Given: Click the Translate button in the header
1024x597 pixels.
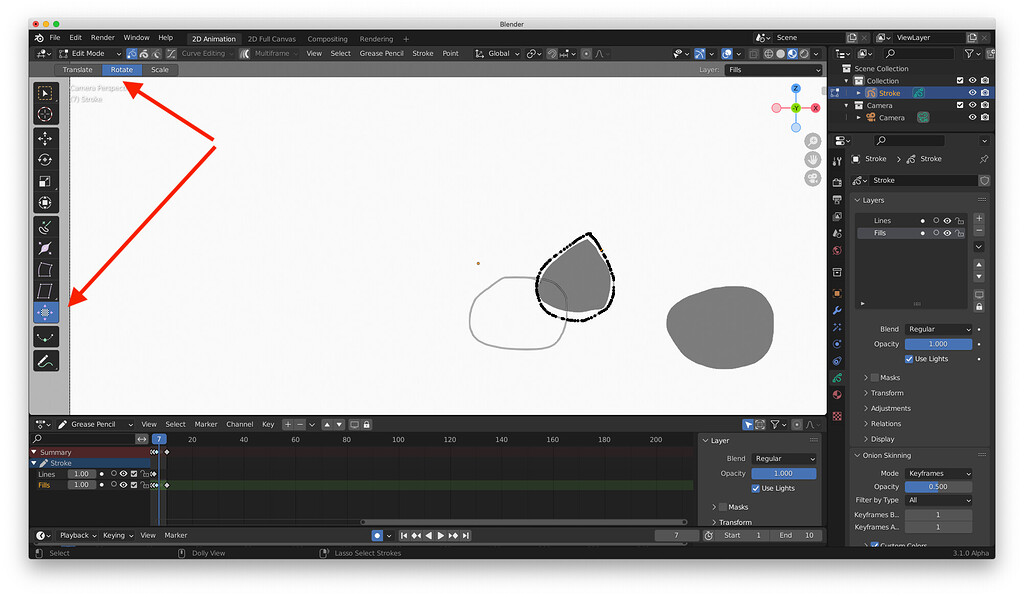Looking at the screenshot, I should click(78, 69).
